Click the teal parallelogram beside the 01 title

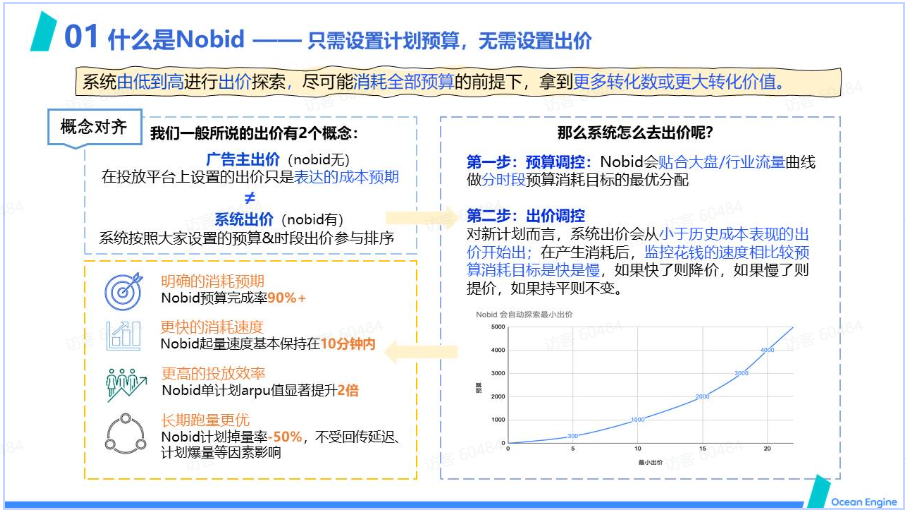(x=42, y=33)
